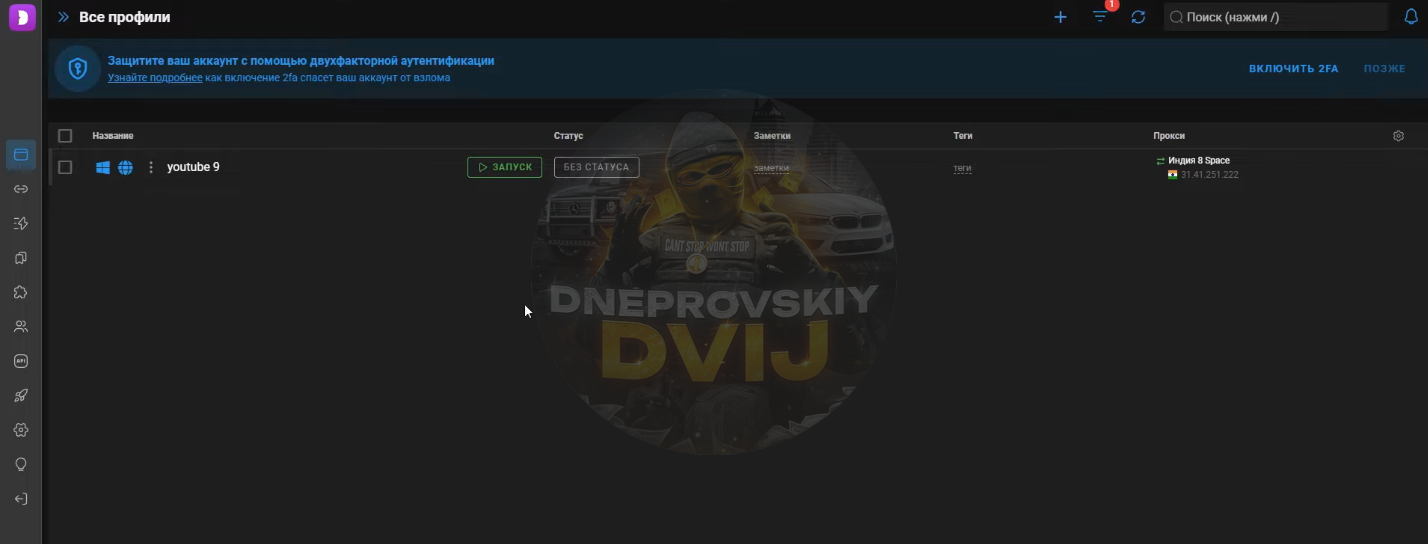Click the "заметки" notes cell of youtube 9
Screen dimensions: 1428x544
pos(771,168)
